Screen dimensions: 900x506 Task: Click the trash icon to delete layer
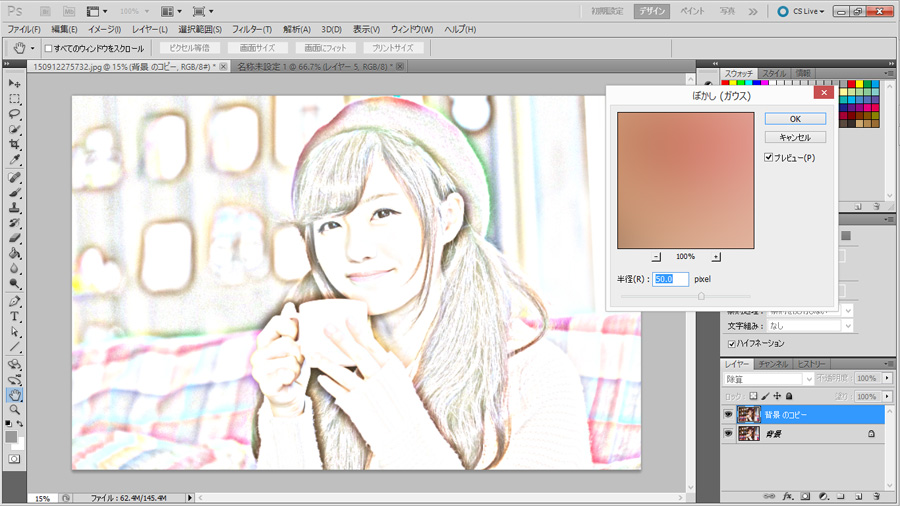point(875,496)
